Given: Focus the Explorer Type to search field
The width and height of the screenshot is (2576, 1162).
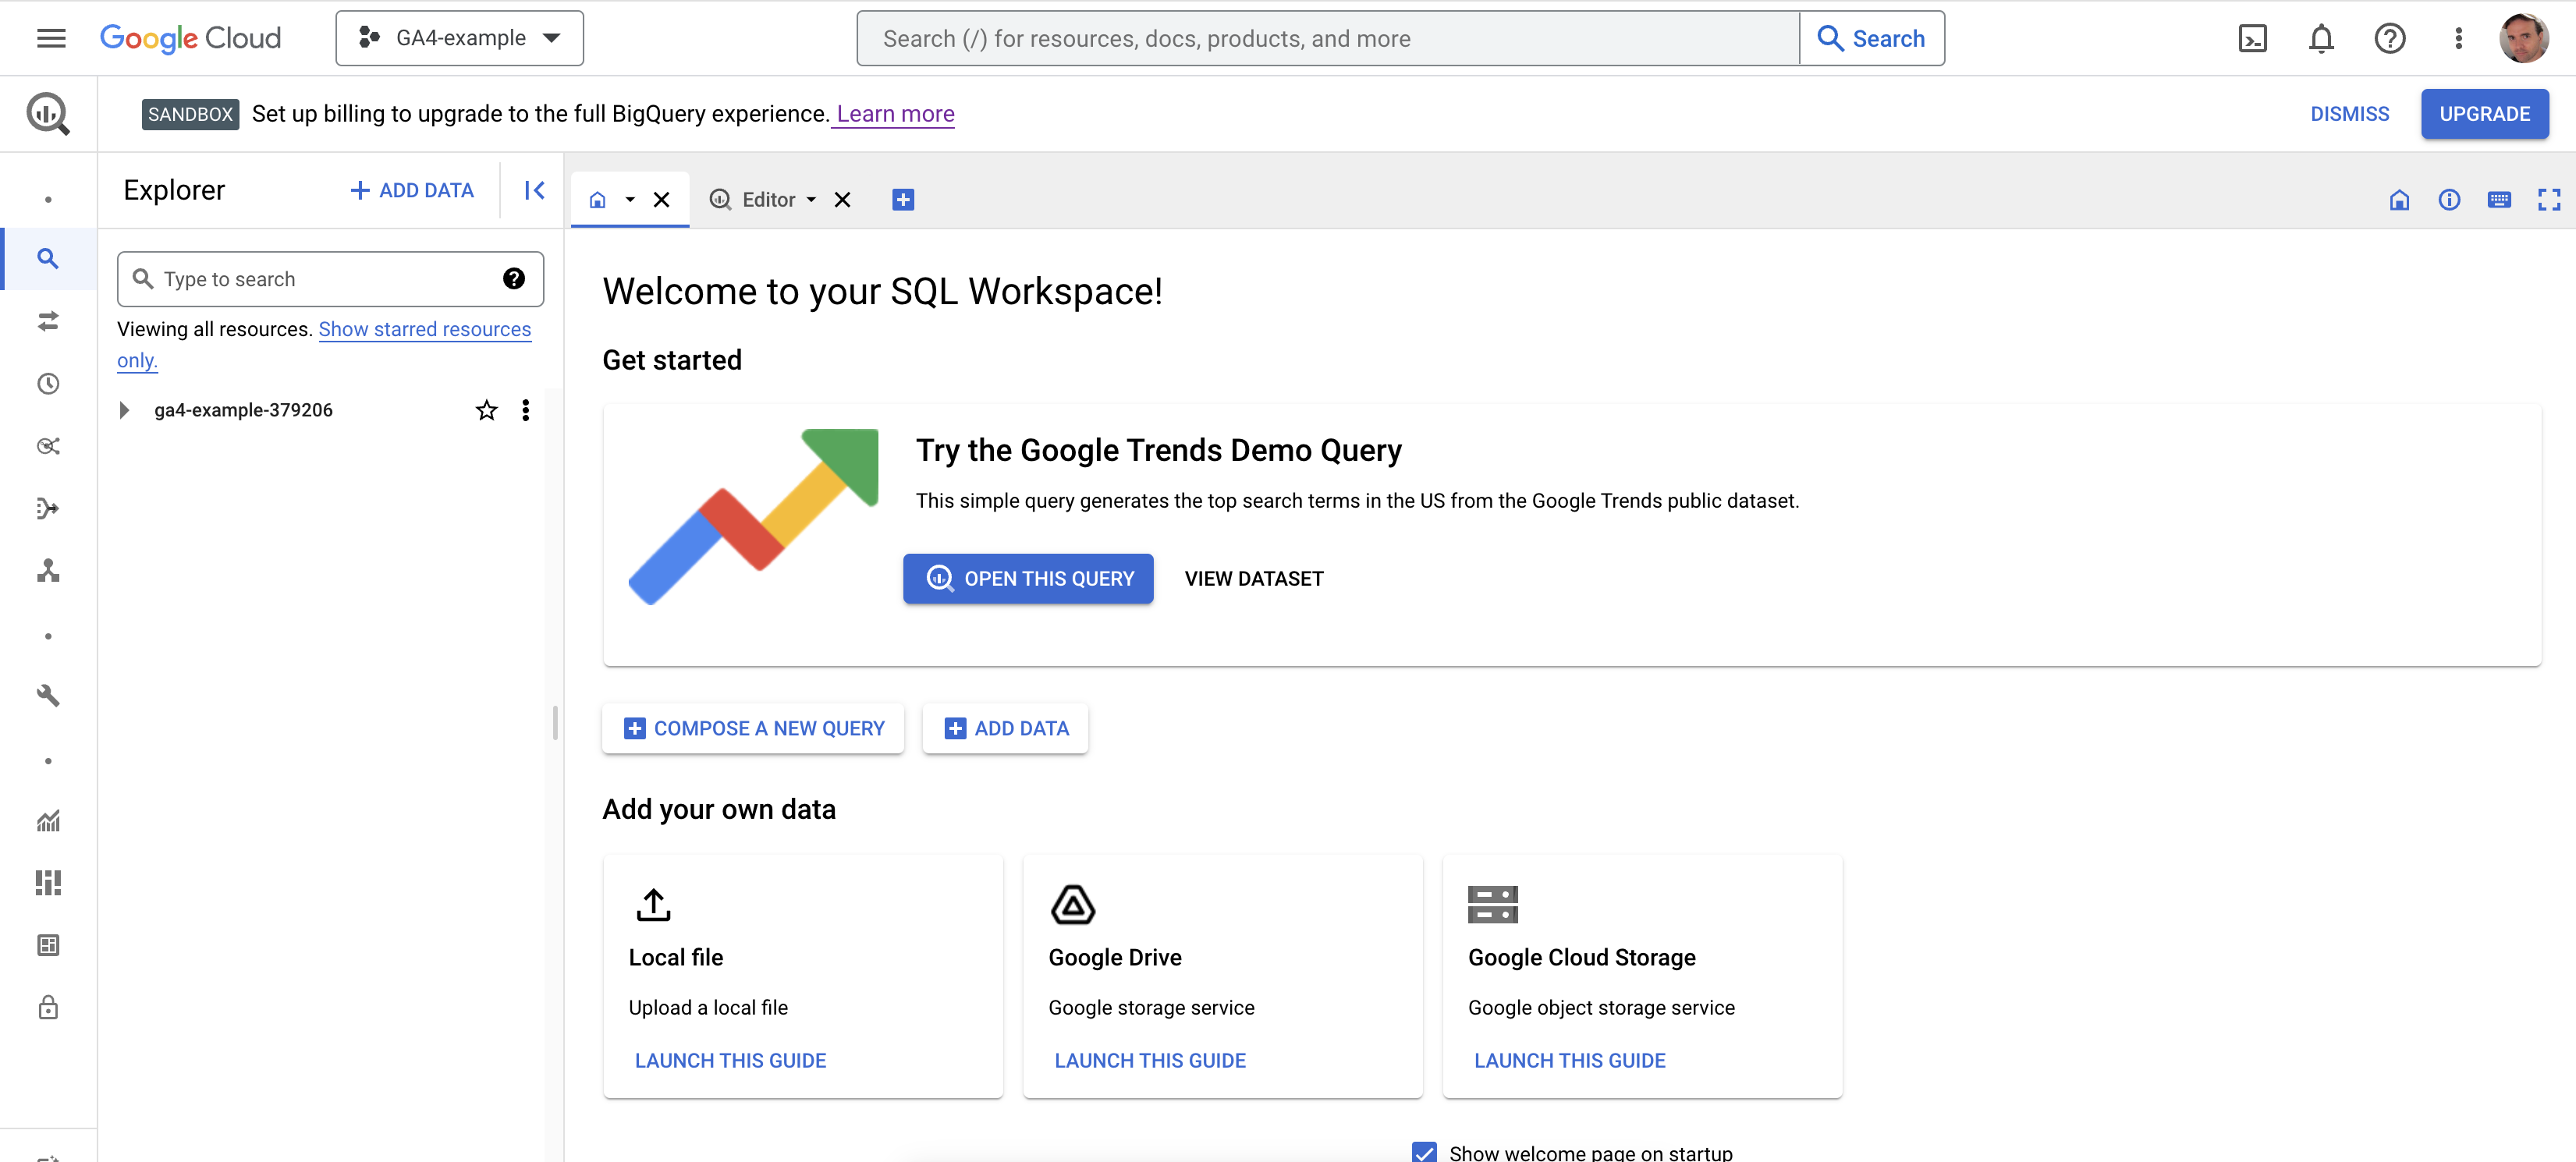Looking at the screenshot, I should coord(330,279).
